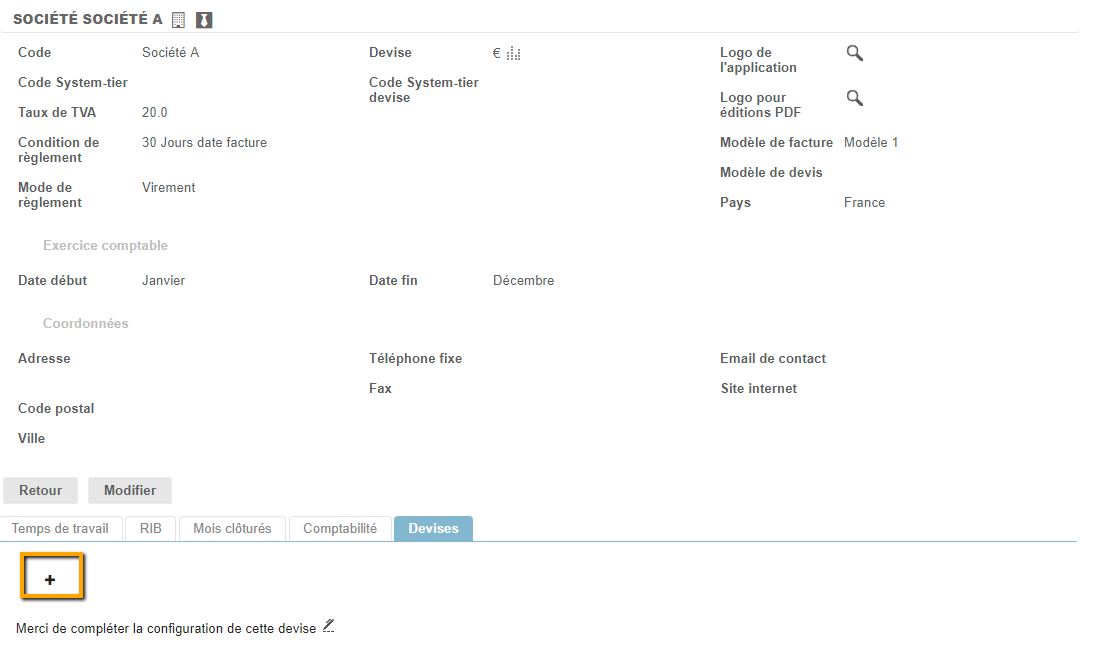Image resolution: width=1099 pixels, height=652 pixels.
Task: Click the Modifier button
Action: [130, 490]
